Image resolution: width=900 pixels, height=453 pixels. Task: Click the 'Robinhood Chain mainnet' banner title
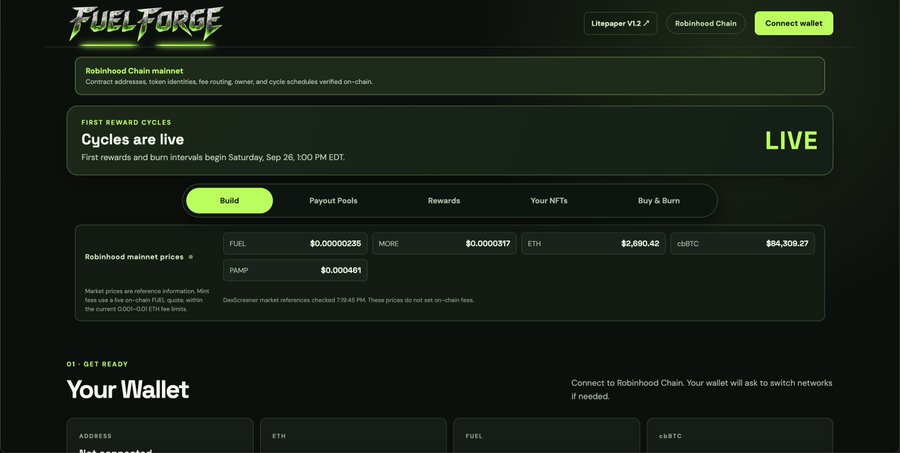(134, 71)
